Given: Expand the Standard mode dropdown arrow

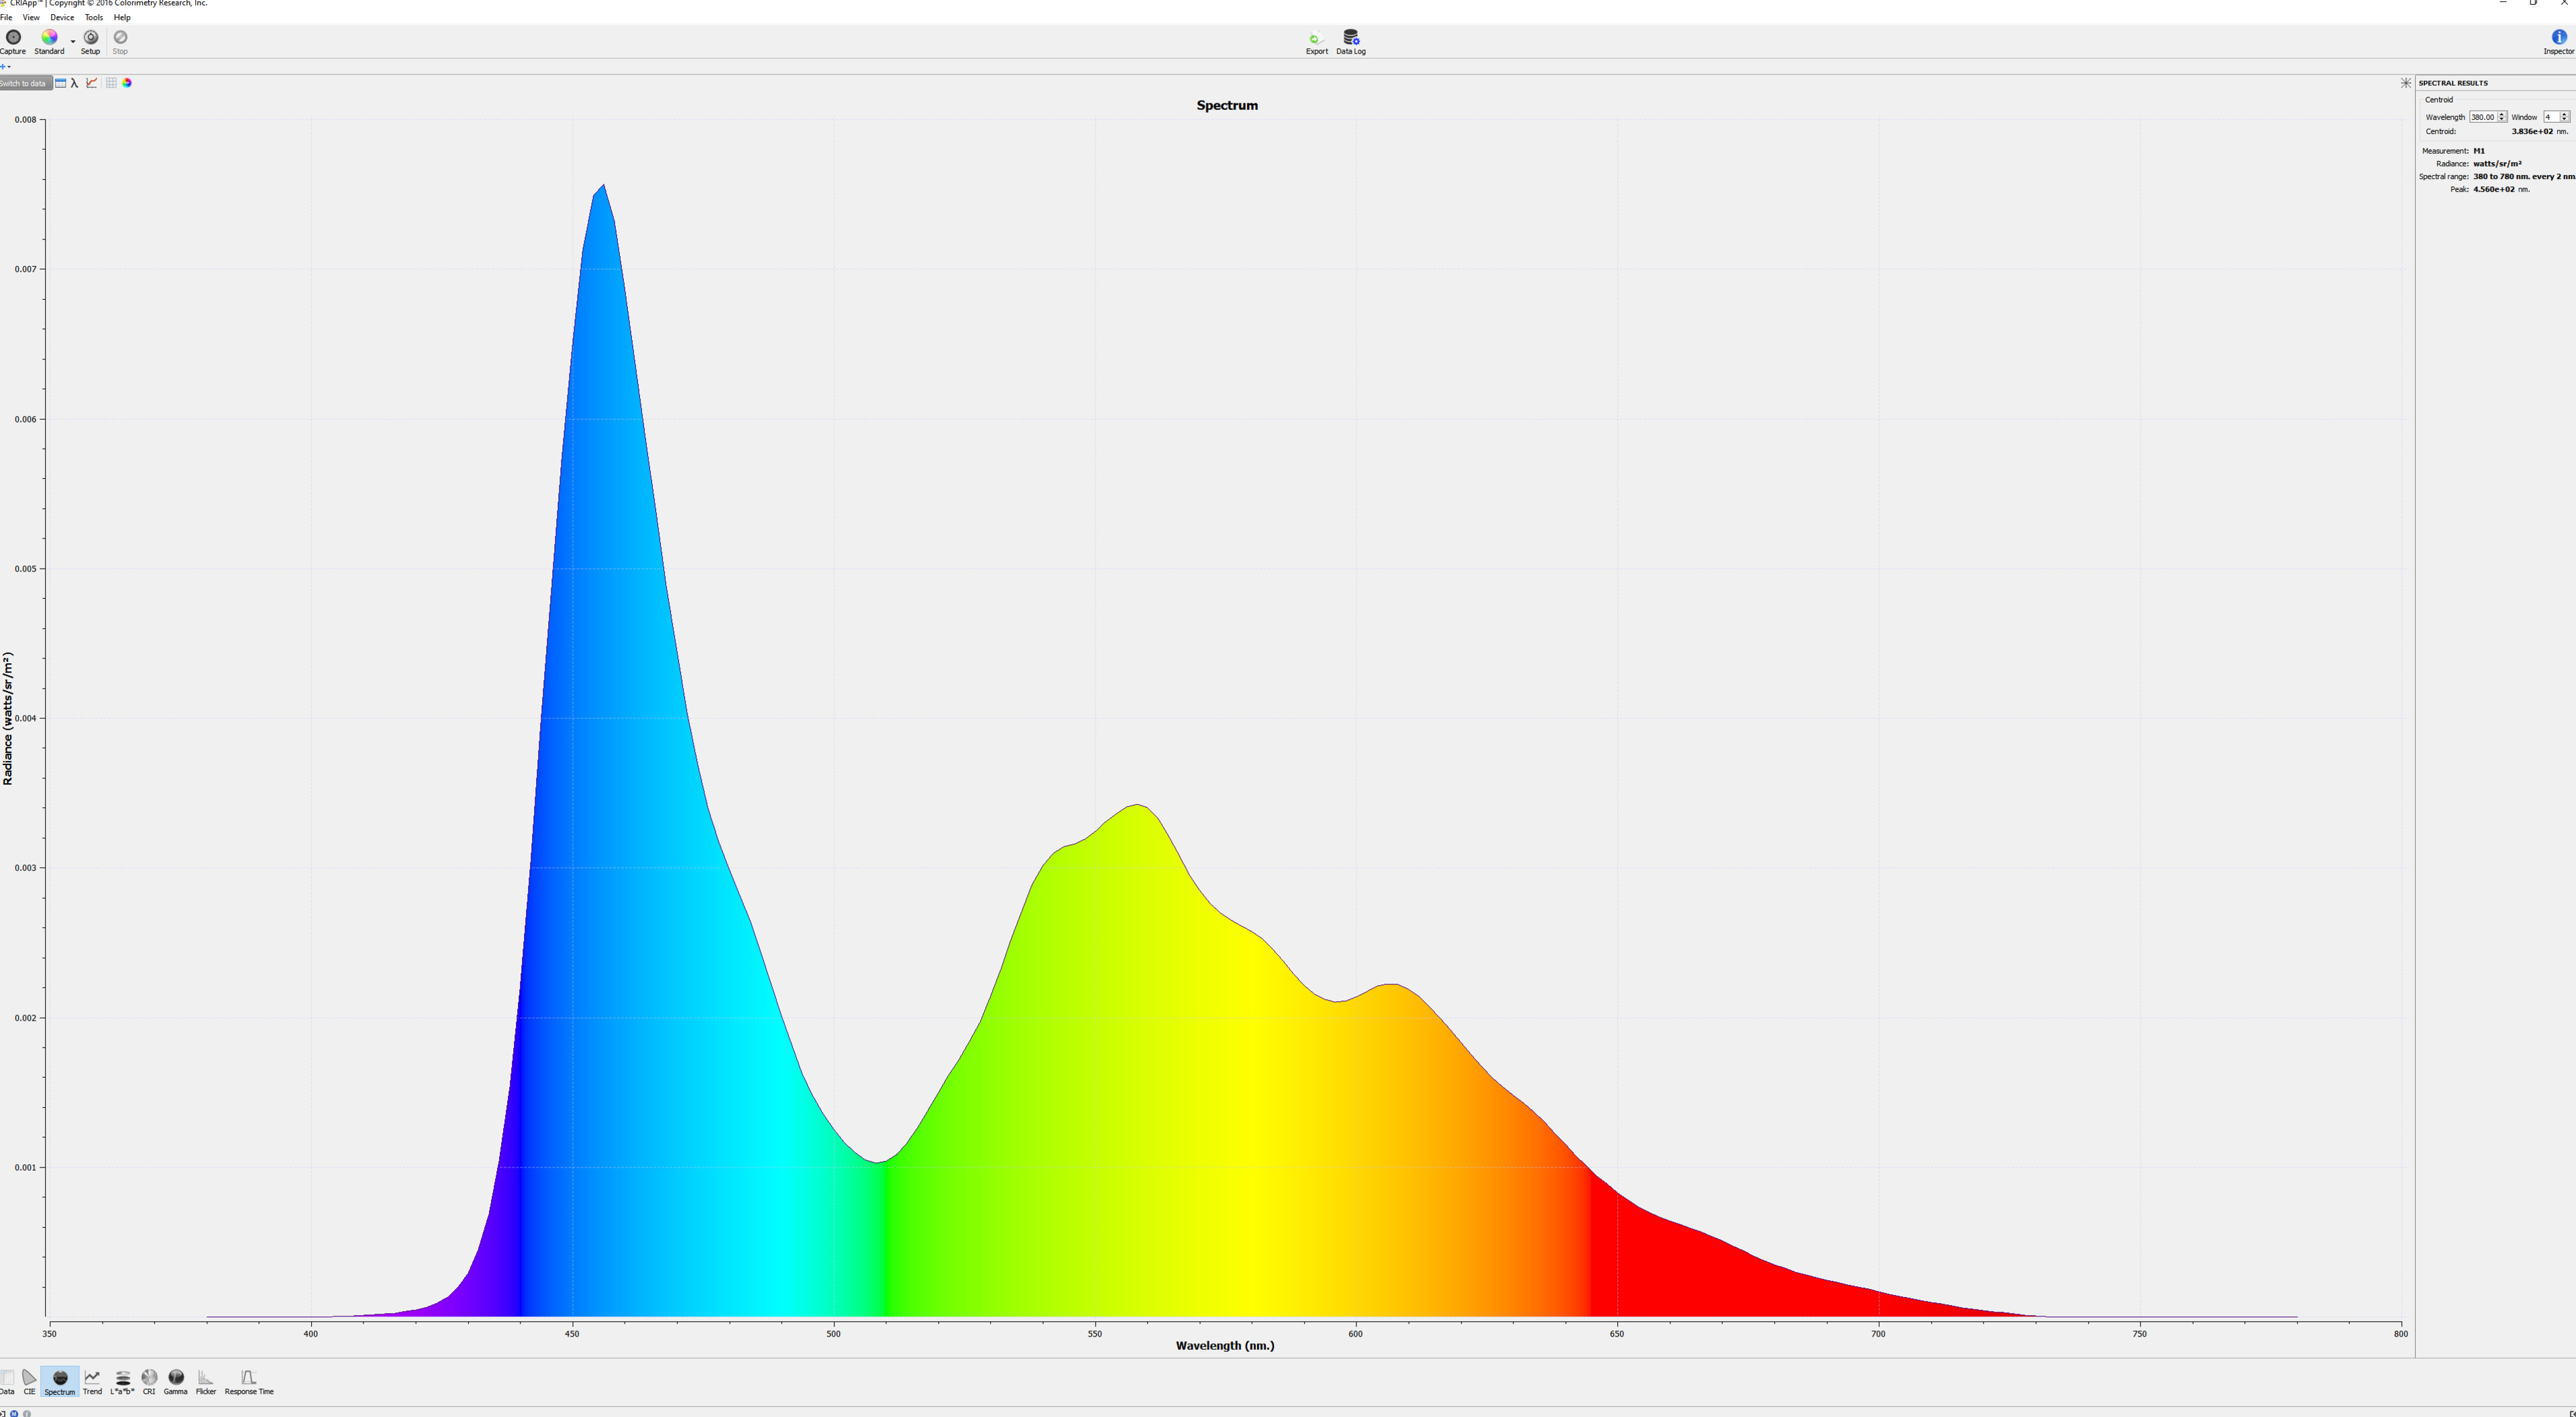Looking at the screenshot, I should pos(73,42).
